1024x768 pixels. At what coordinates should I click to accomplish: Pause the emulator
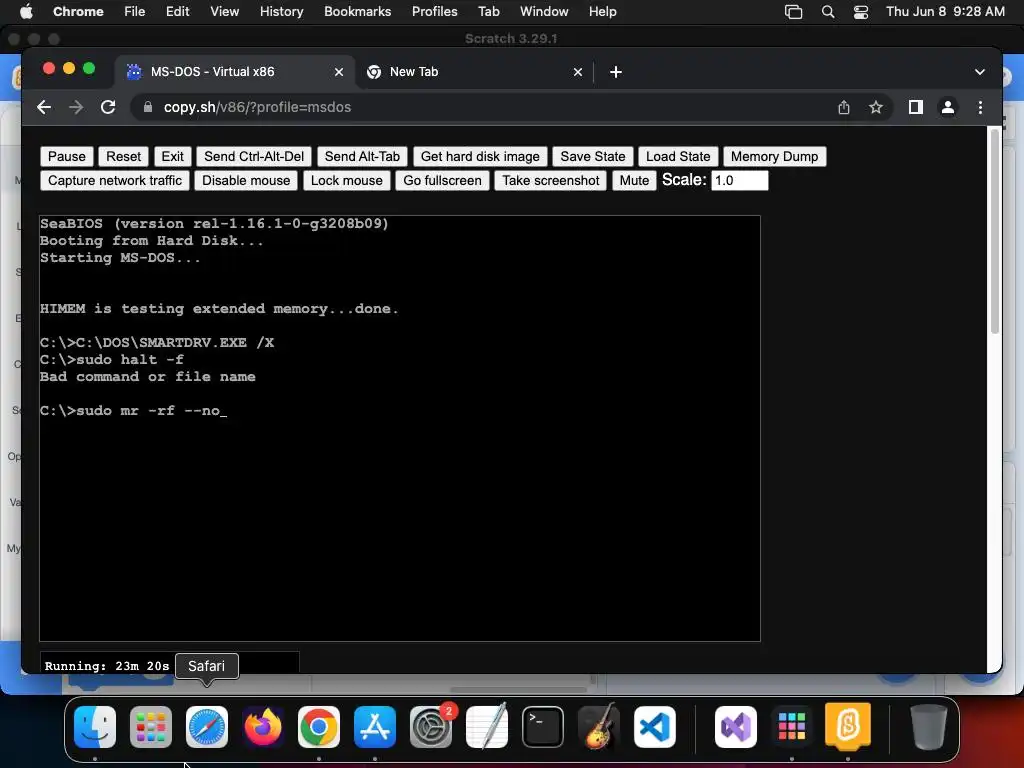tap(67, 156)
